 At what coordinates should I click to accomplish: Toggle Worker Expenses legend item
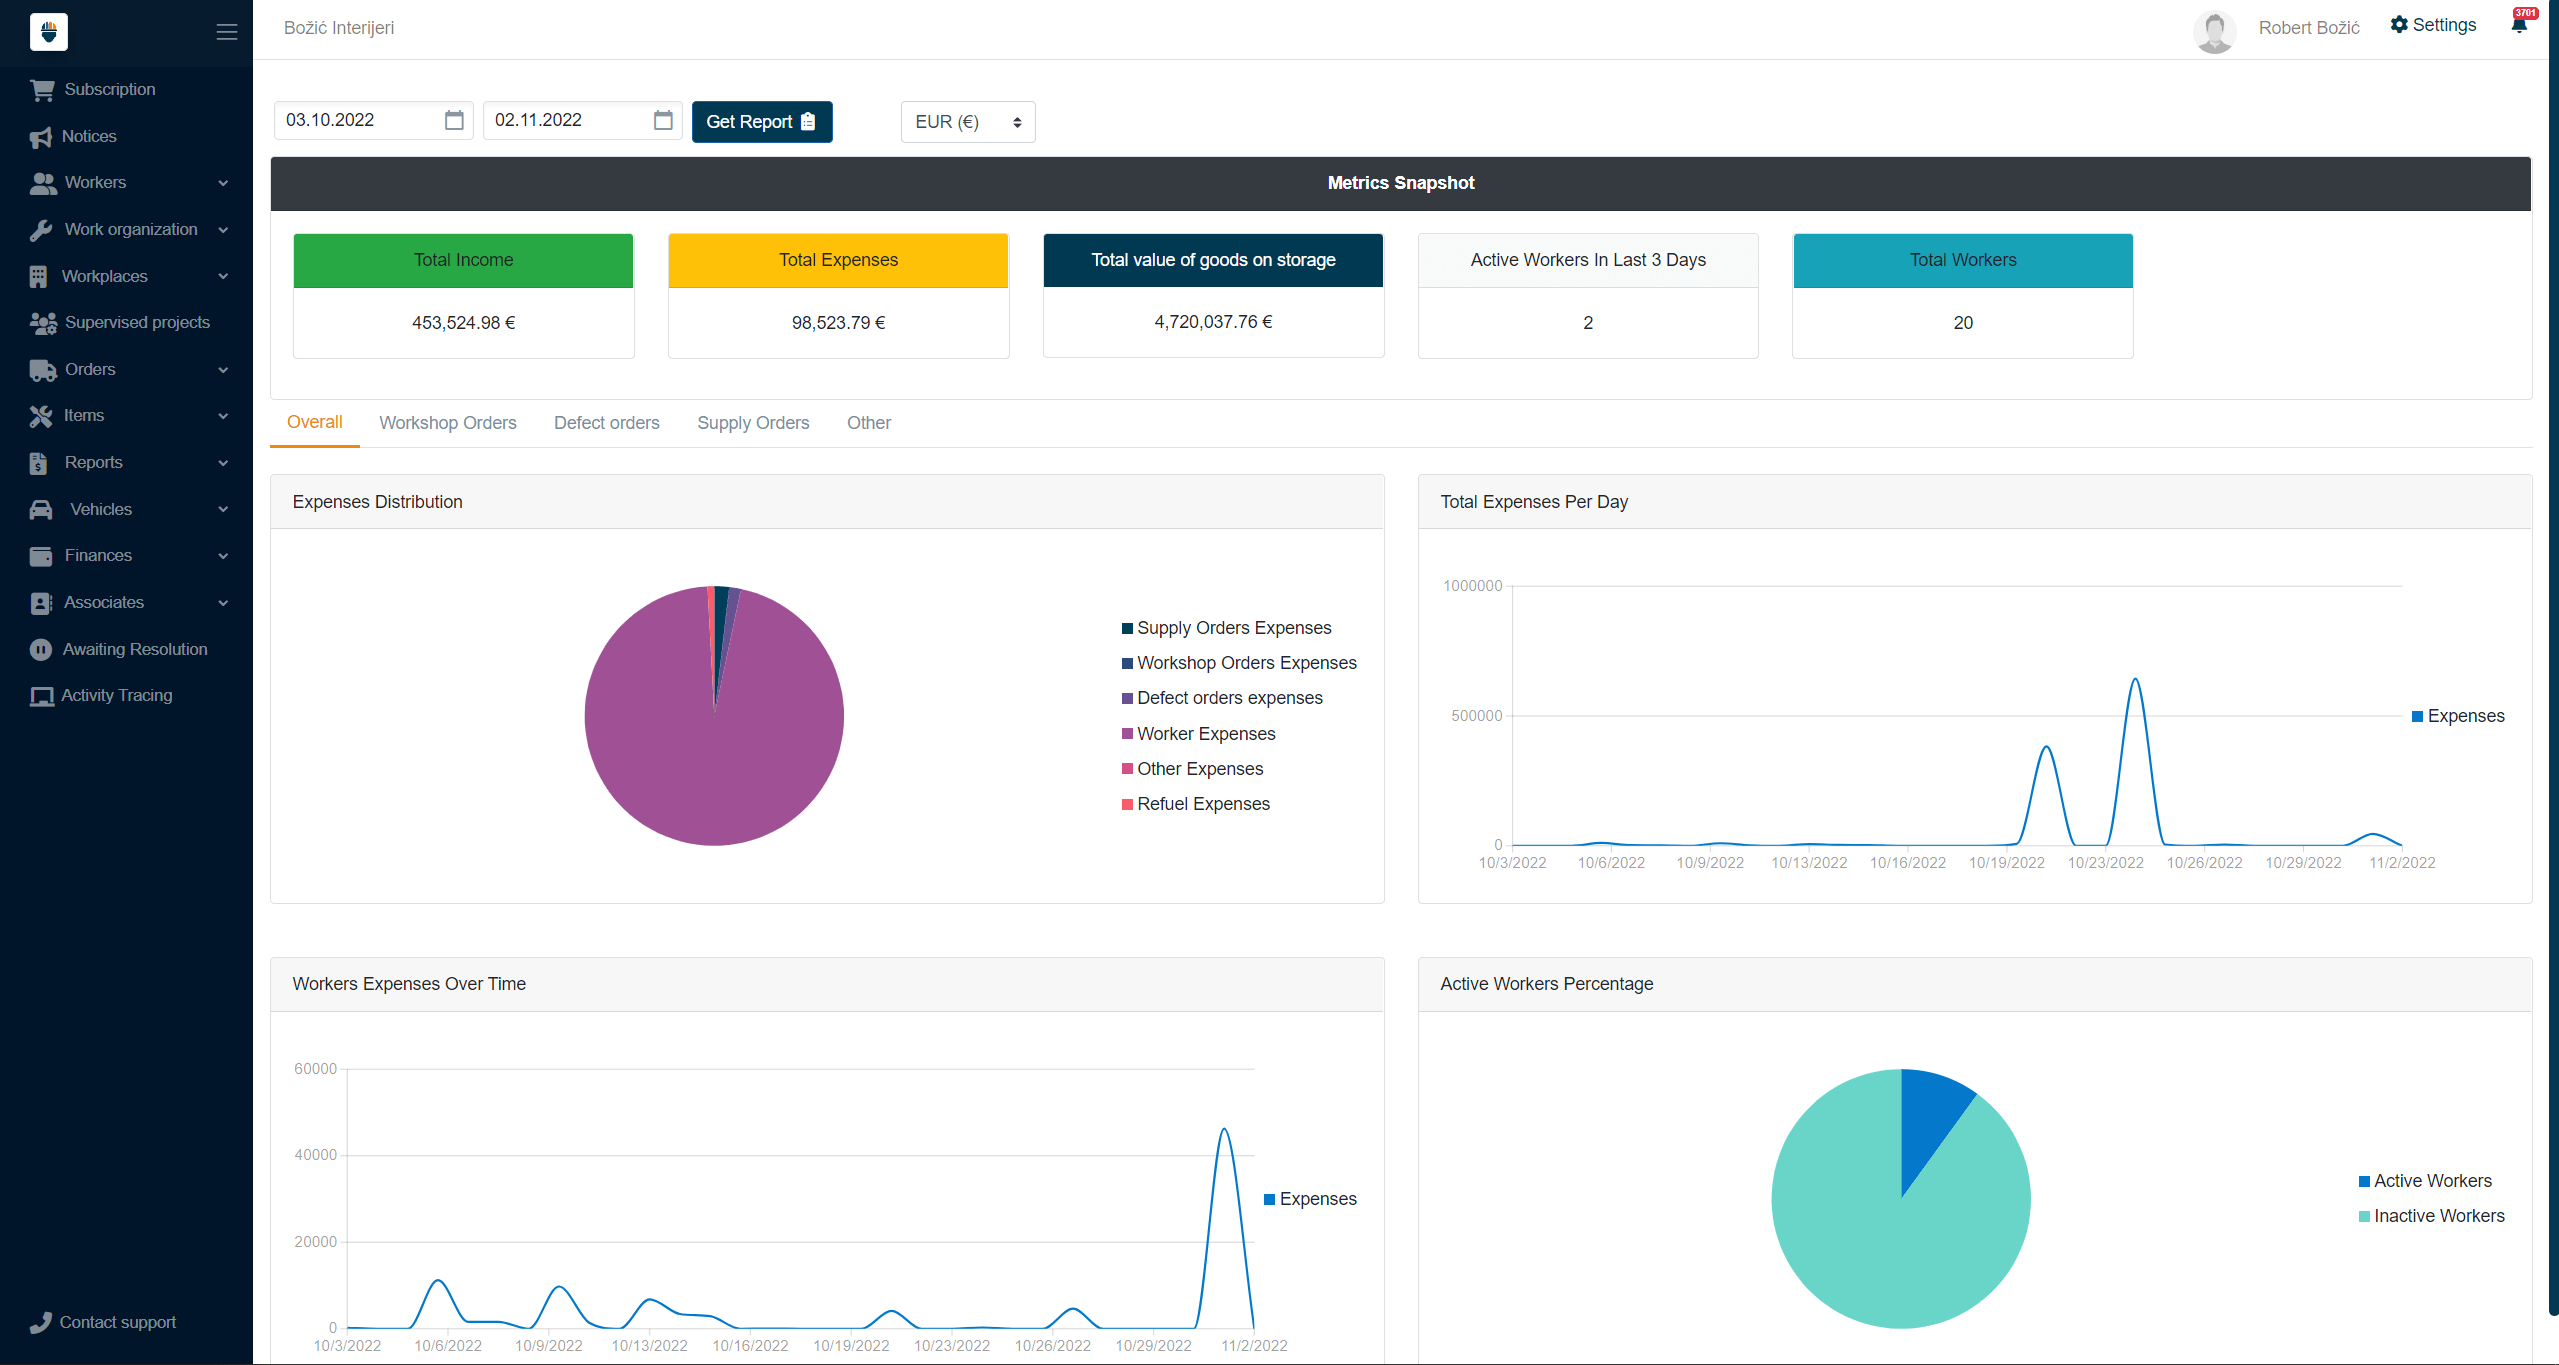point(1205,734)
